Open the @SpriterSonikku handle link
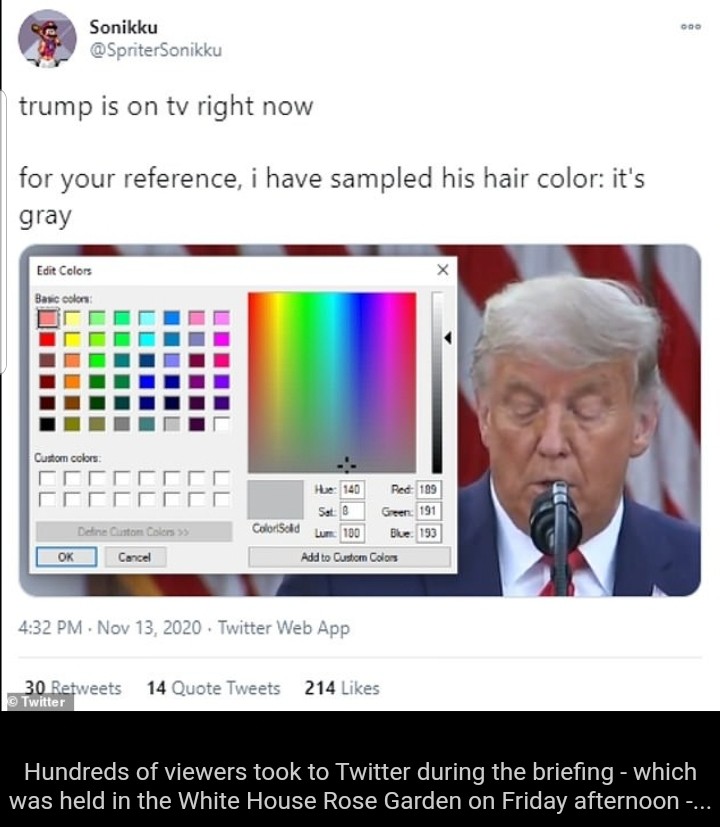The width and height of the screenshot is (720, 827). click(156, 50)
